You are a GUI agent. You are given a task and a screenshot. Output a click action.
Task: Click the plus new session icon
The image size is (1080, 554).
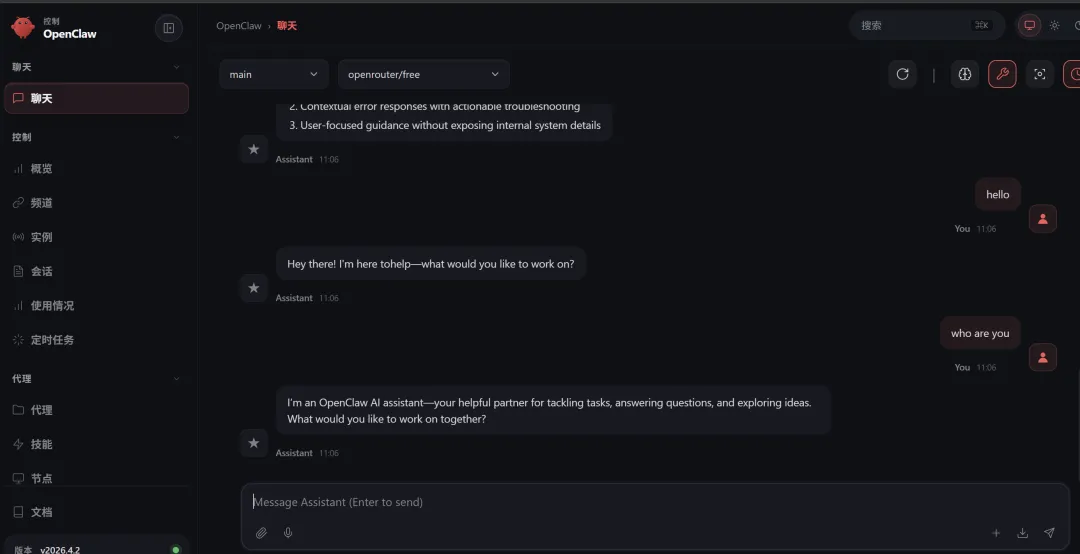(996, 533)
